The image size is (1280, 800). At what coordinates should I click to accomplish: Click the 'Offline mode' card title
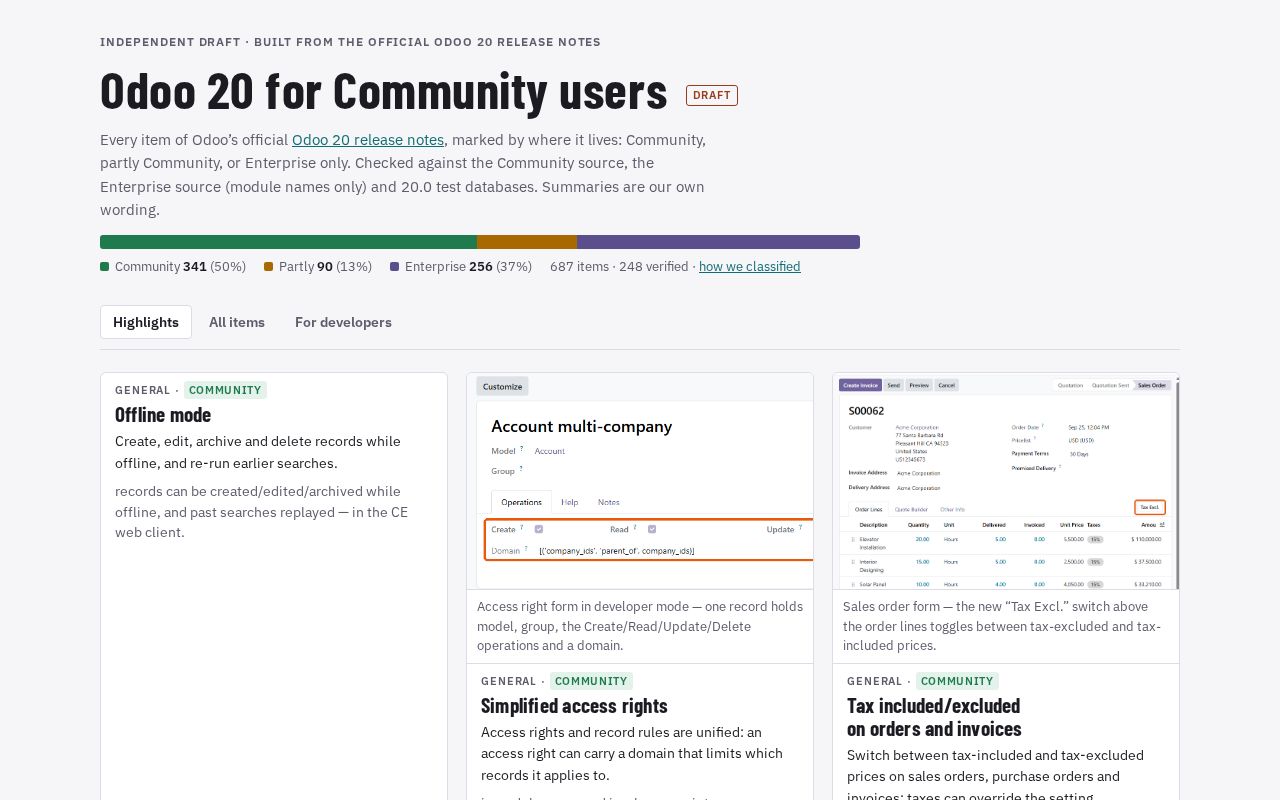tap(163, 414)
